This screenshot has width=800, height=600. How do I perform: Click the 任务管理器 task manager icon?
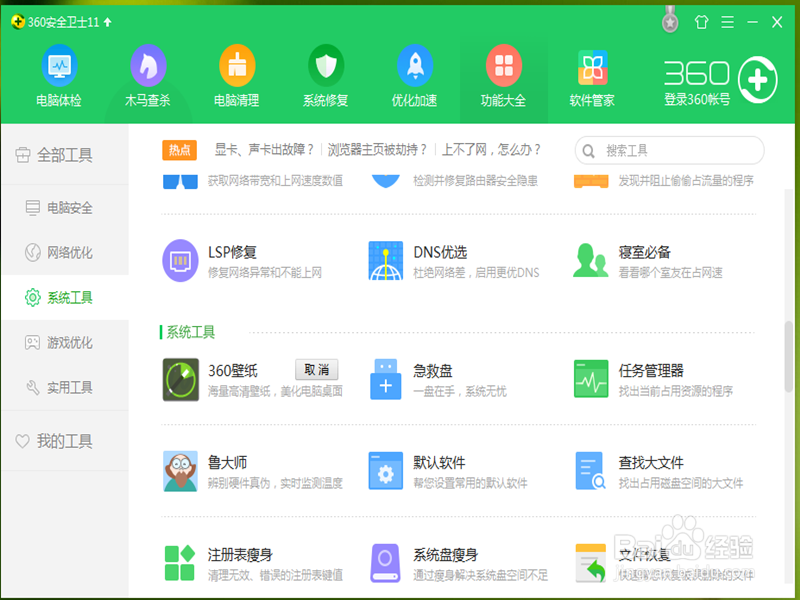click(x=591, y=379)
